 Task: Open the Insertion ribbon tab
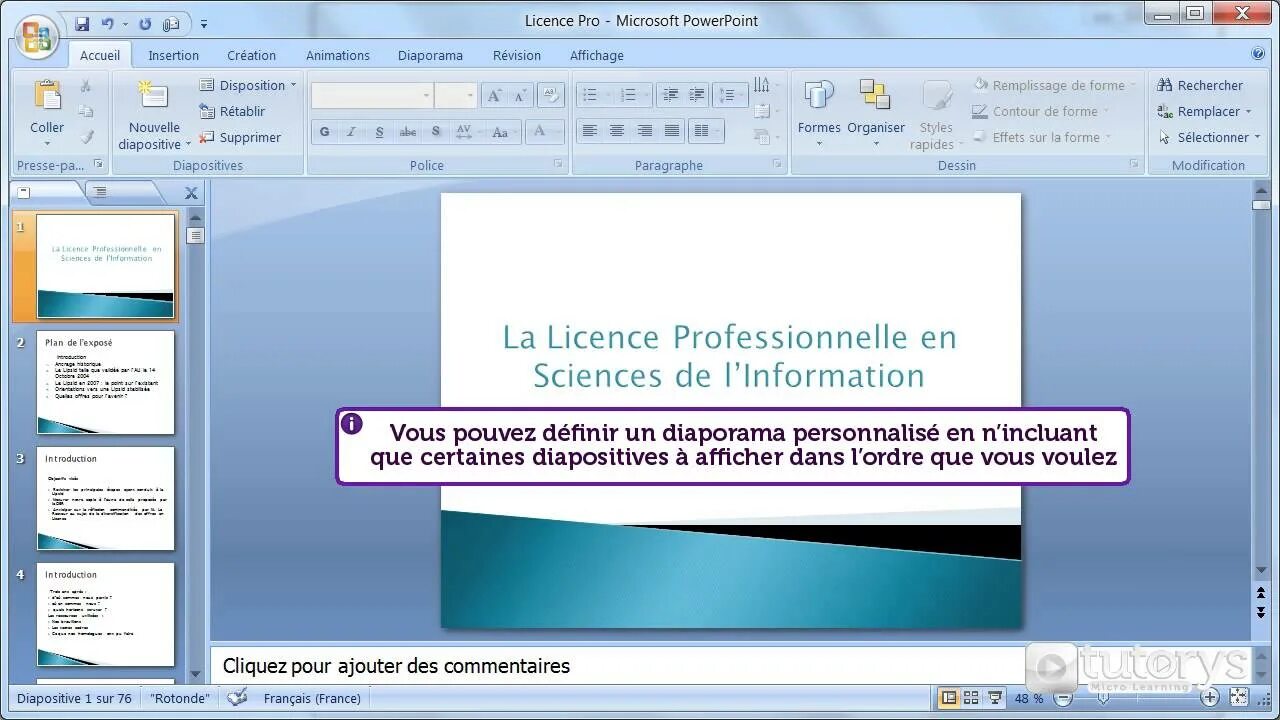point(174,55)
